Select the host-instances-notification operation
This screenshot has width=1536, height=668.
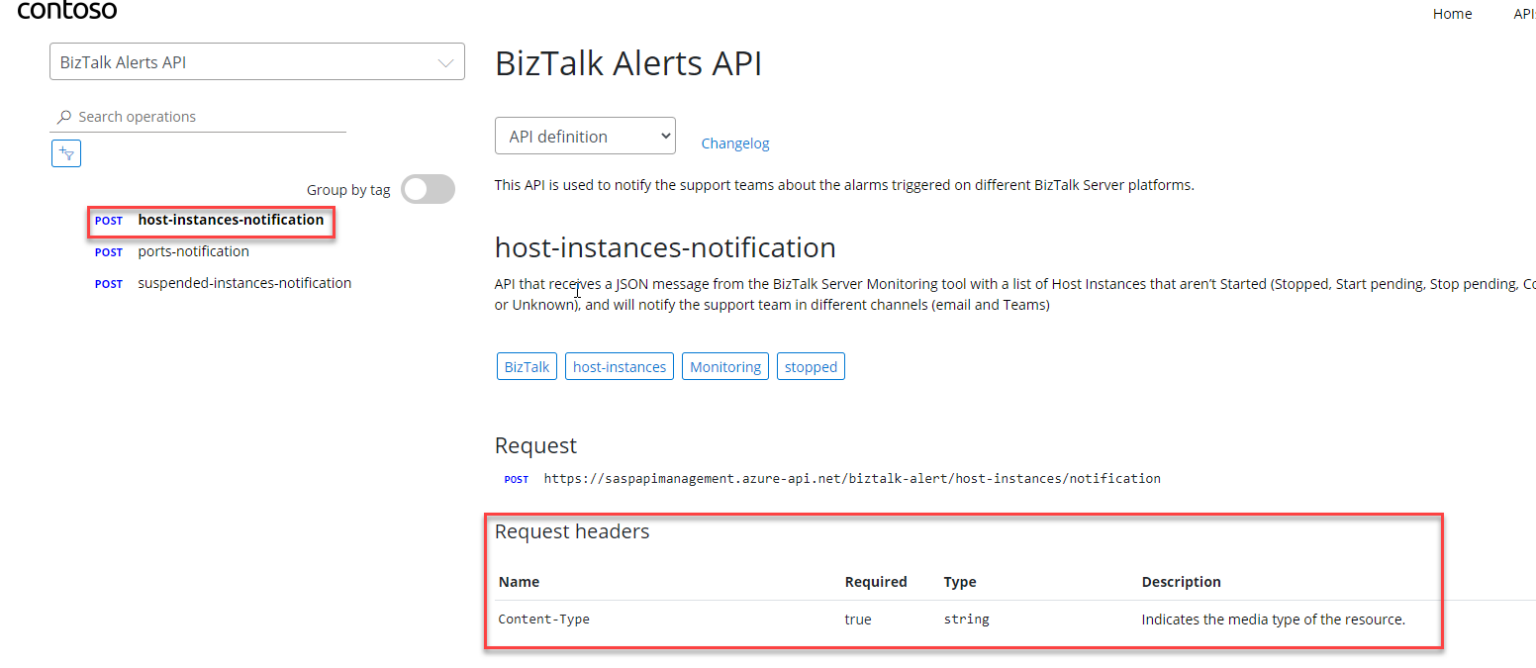tap(231, 220)
